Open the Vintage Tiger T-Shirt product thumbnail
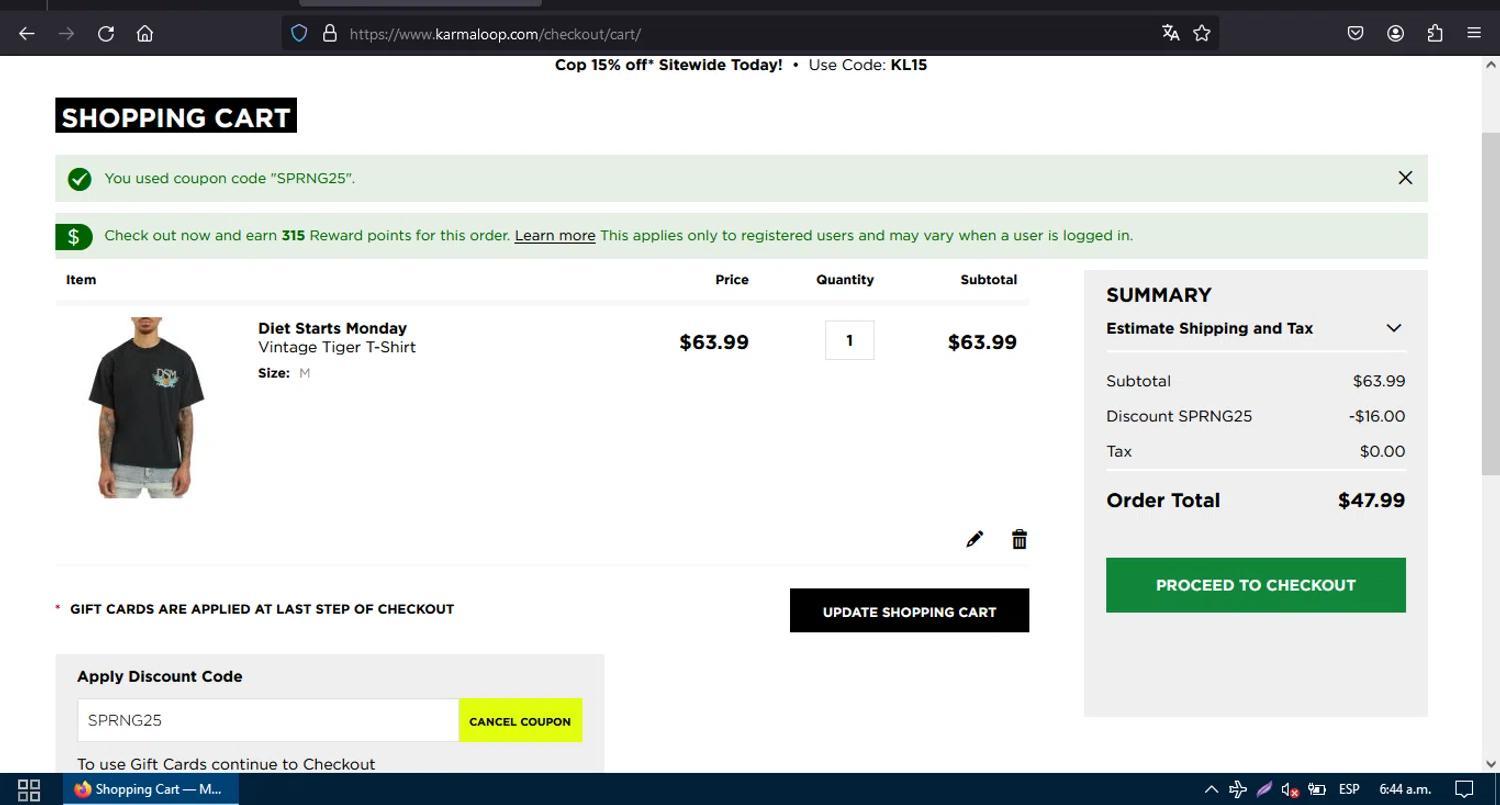 [x=146, y=408]
